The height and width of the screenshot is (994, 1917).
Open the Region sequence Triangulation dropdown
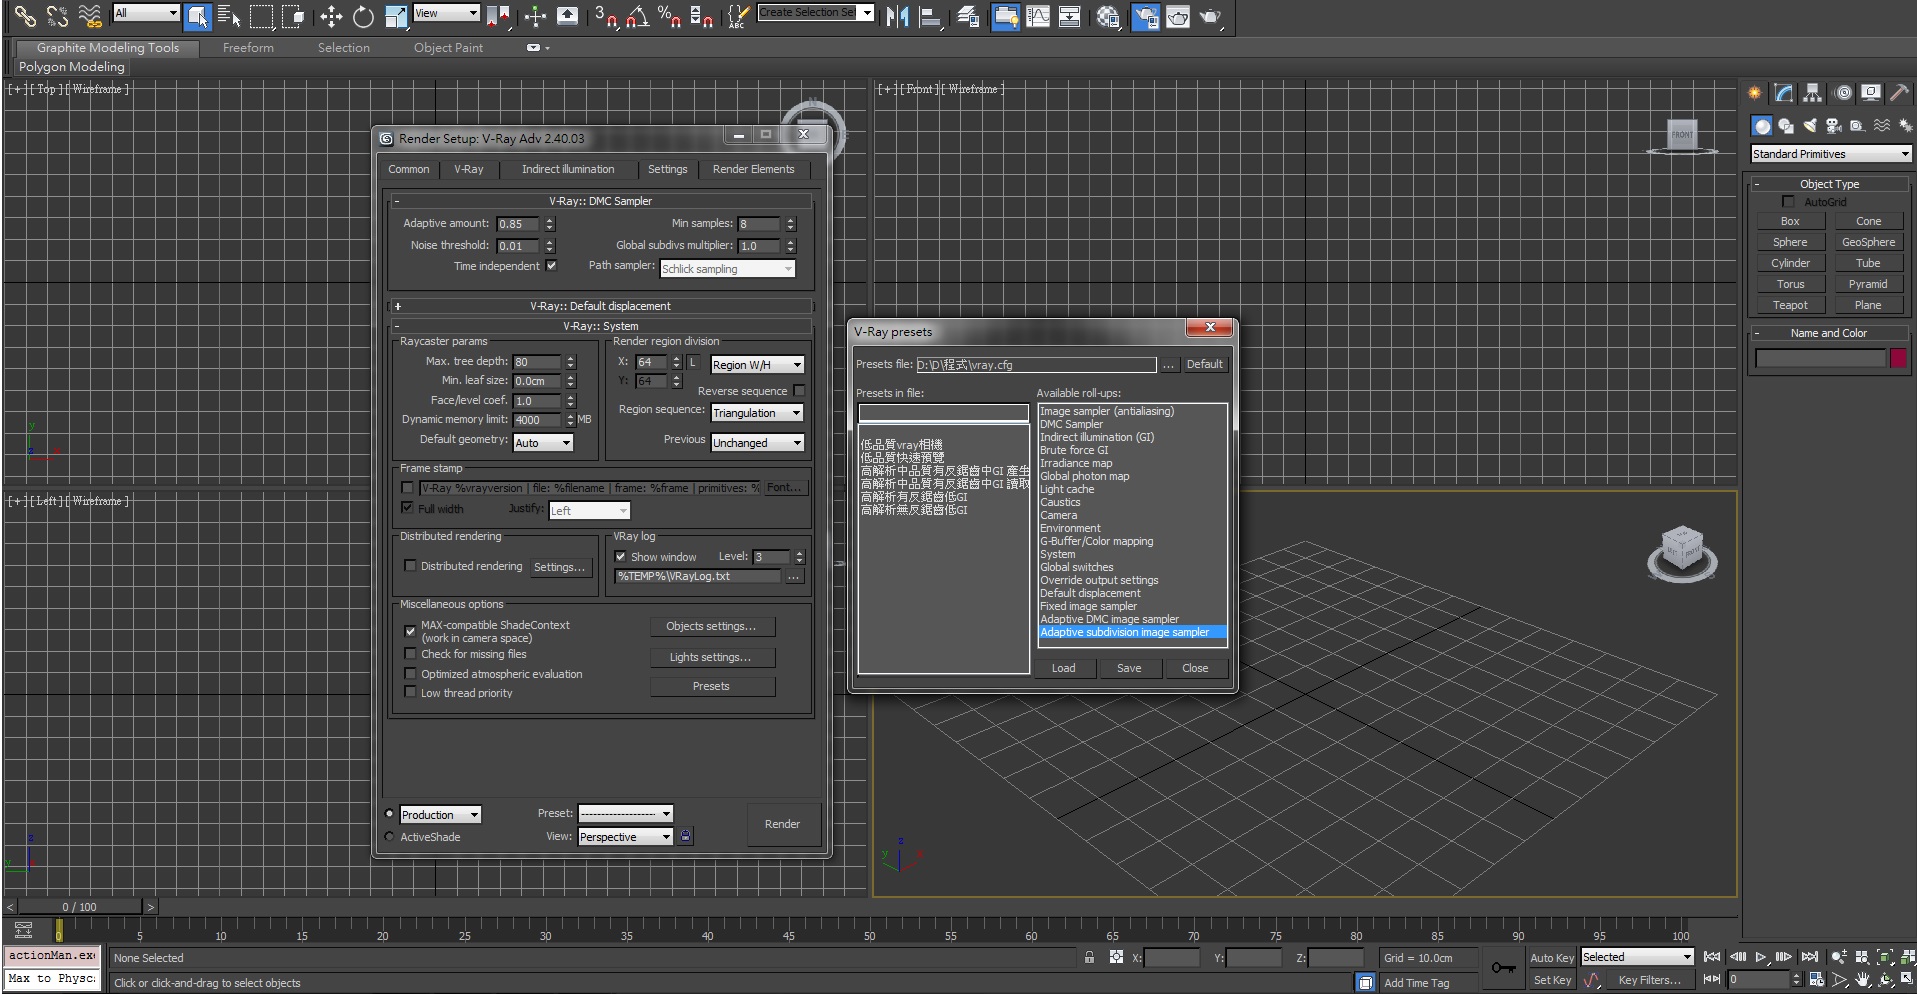pyautogui.click(x=757, y=413)
